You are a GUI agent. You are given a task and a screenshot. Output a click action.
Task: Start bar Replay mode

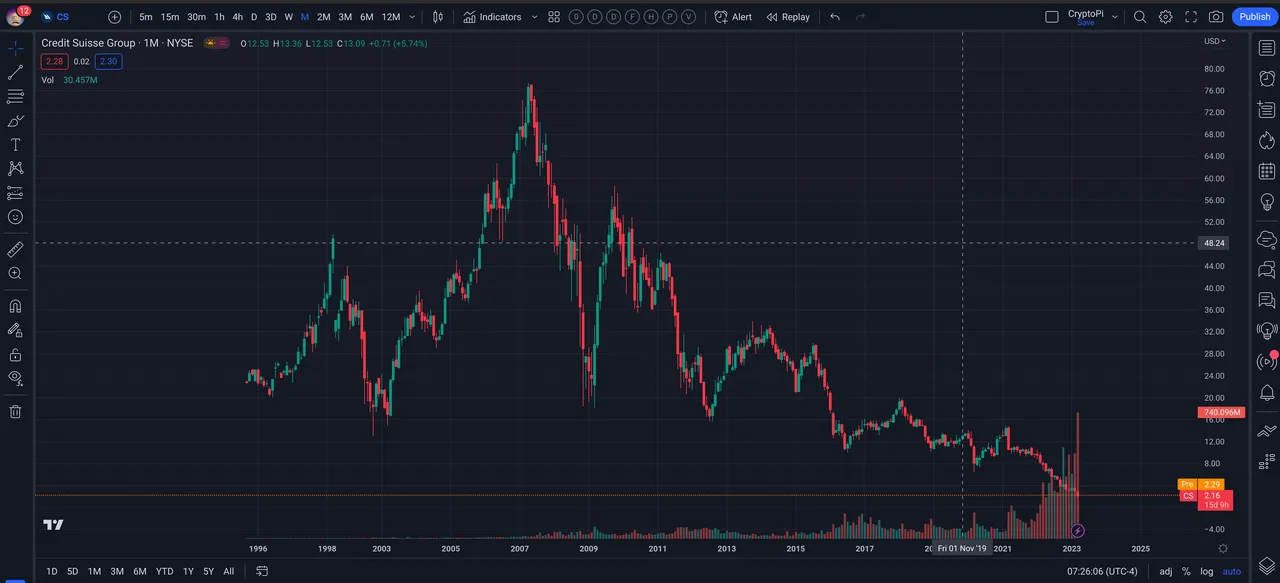point(788,17)
